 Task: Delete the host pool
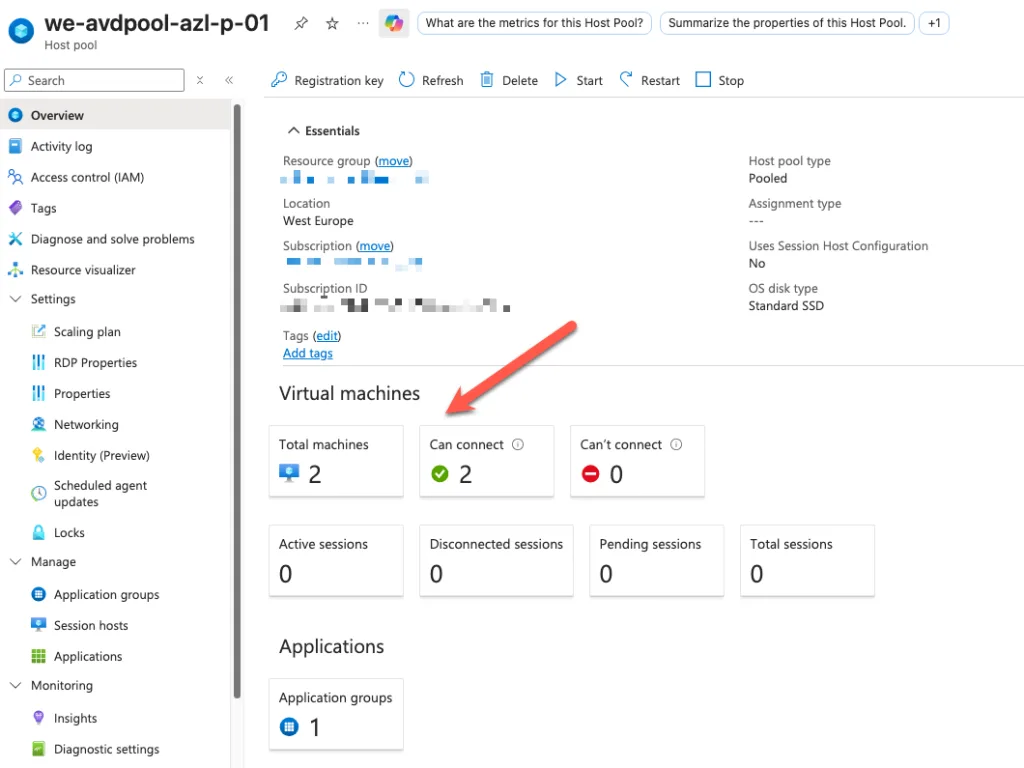(x=509, y=80)
